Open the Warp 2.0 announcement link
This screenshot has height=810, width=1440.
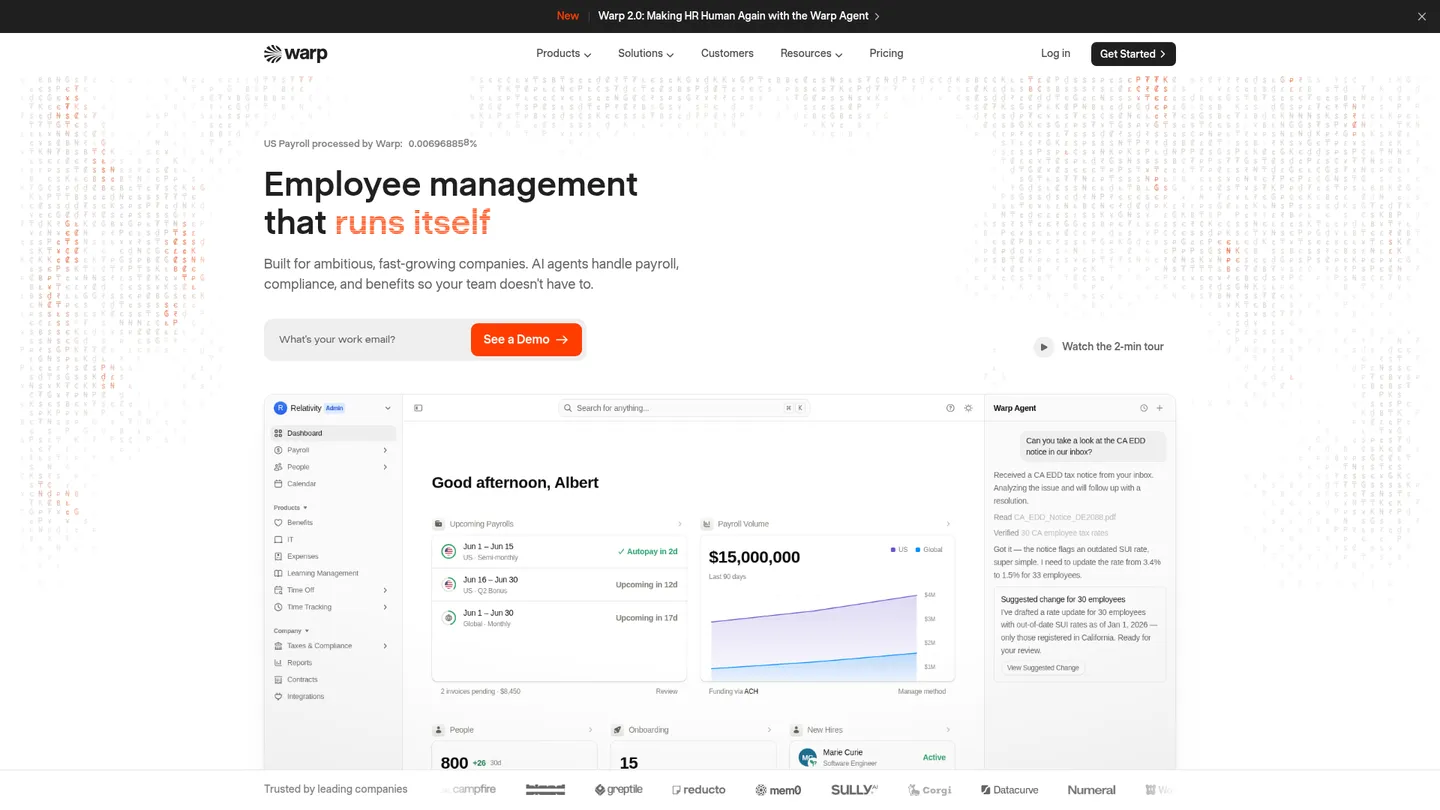(739, 16)
